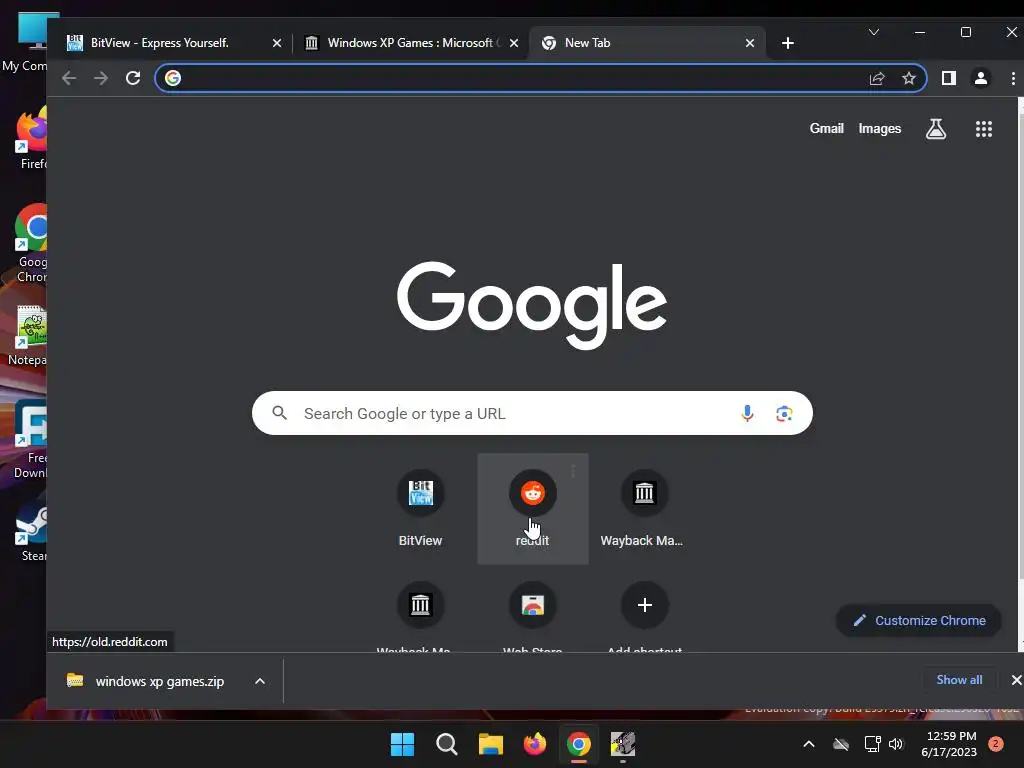Select Free Download Manager desktop shortcut
The width and height of the screenshot is (1024, 768).
(x=30, y=439)
